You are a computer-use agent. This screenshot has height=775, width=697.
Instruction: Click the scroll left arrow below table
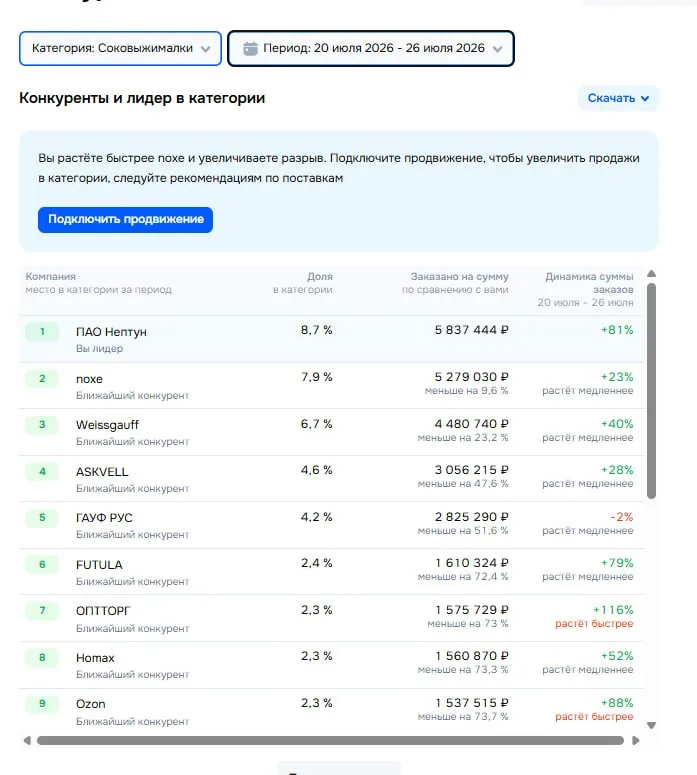tap(27, 740)
